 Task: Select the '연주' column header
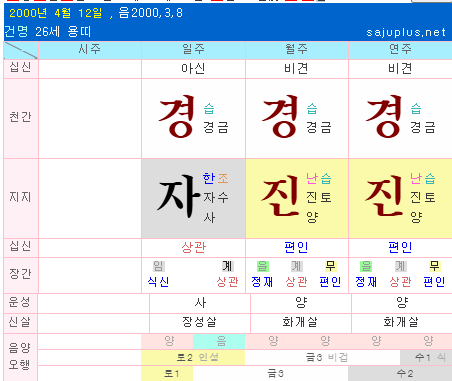coord(400,49)
